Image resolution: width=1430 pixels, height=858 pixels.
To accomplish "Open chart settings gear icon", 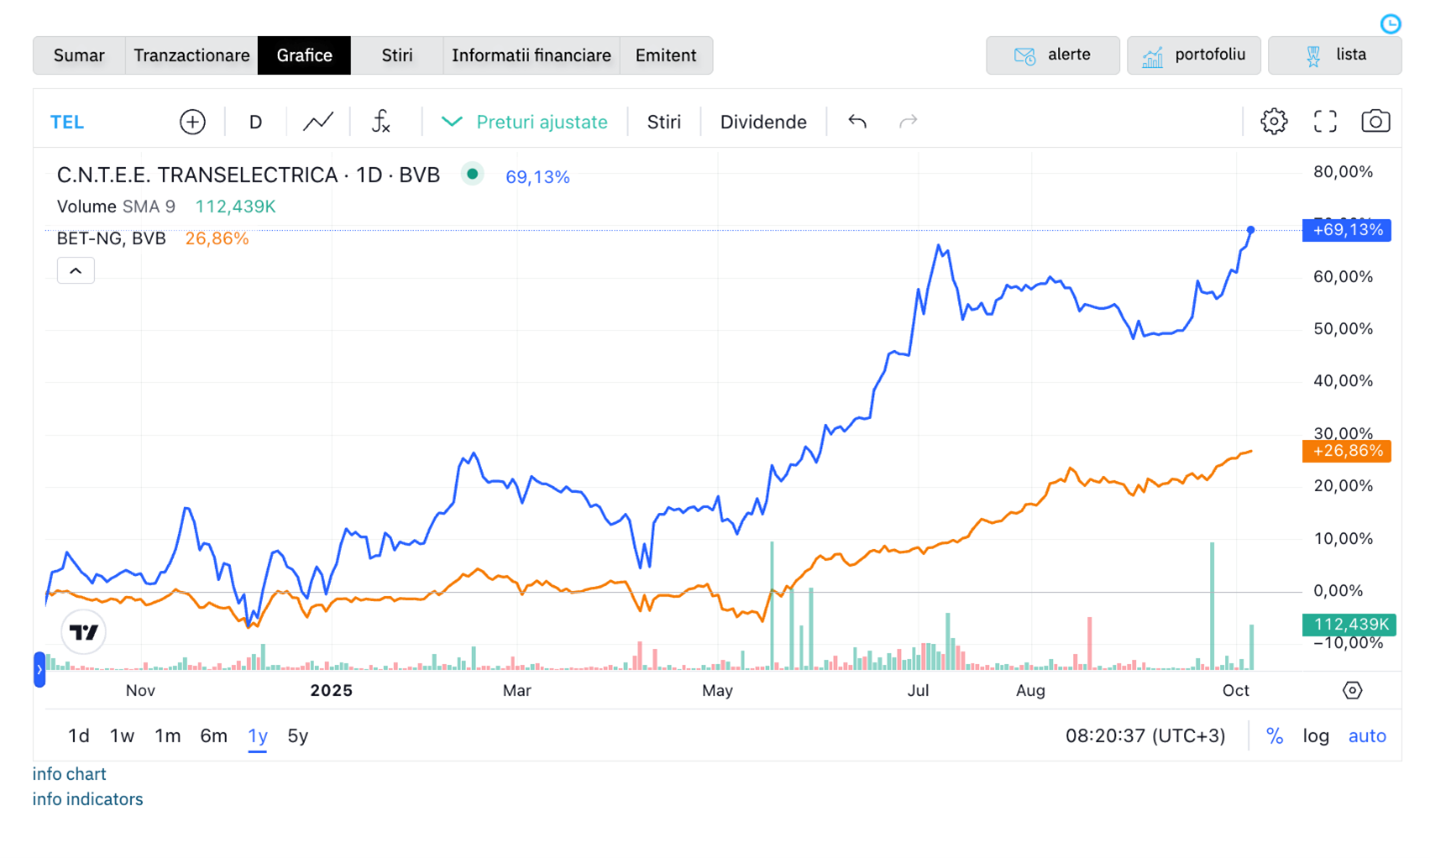I will click(1273, 122).
